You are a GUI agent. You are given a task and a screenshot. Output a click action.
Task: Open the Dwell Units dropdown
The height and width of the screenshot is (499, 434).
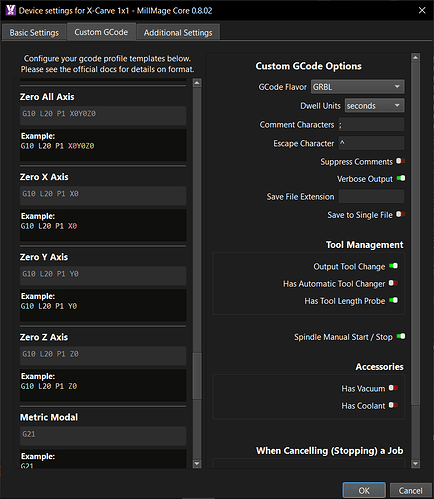(x=374, y=106)
